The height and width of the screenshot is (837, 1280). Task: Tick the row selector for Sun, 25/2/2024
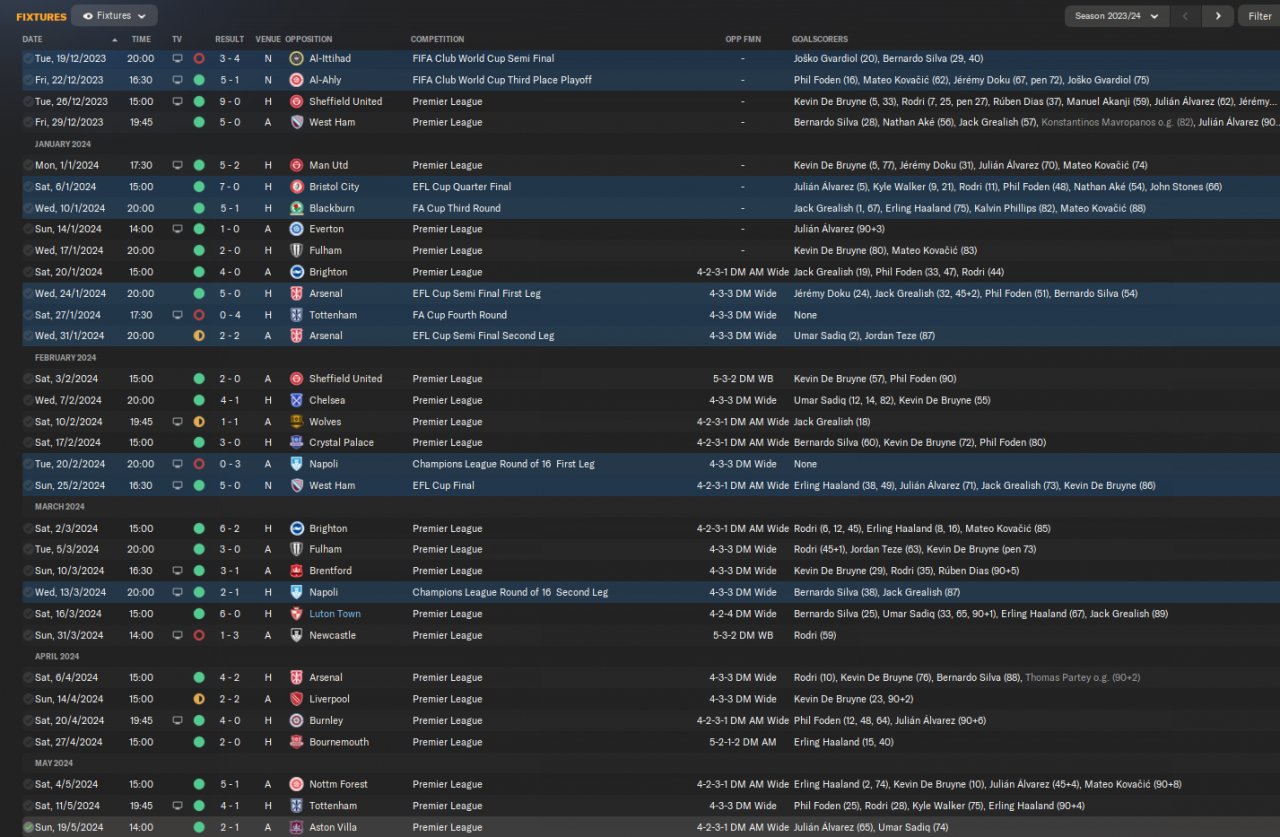coord(28,486)
